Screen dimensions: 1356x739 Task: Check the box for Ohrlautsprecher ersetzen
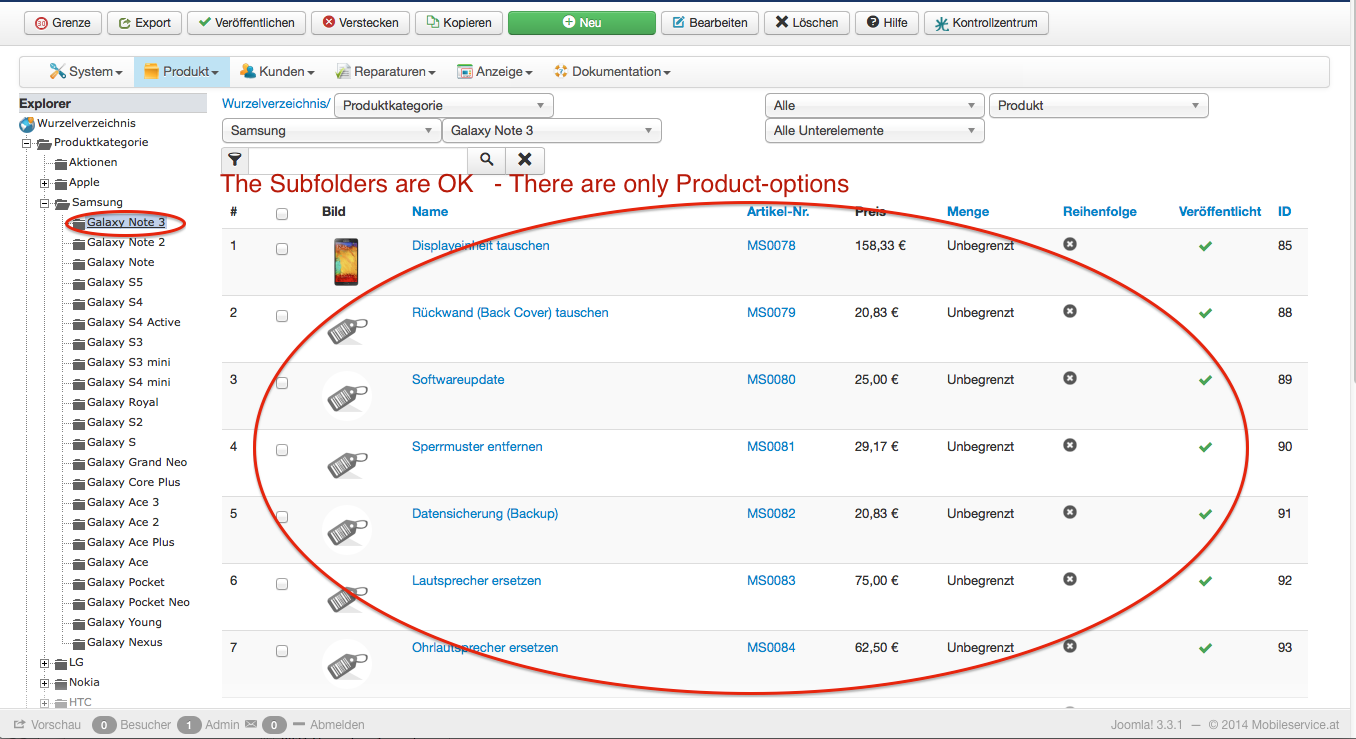pos(282,651)
